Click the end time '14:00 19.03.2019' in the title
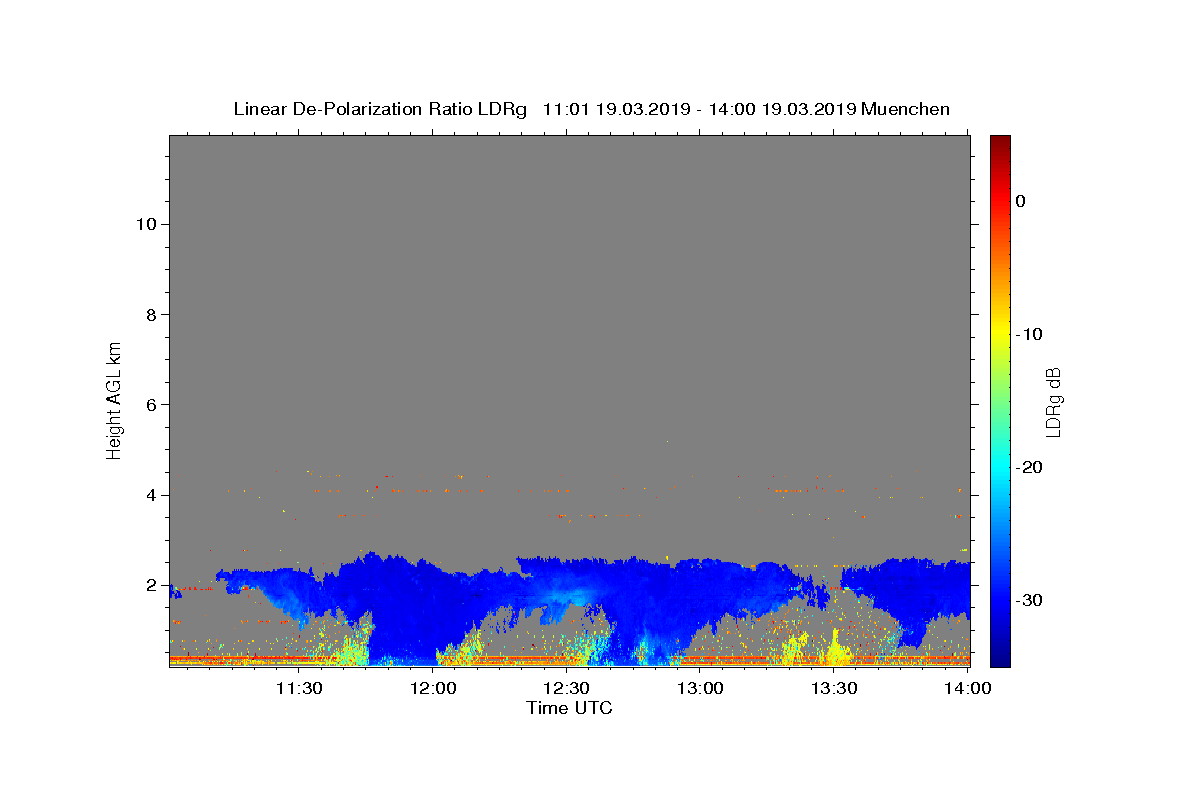The height and width of the screenshot is (800, 1200). (x=782, y=109)
